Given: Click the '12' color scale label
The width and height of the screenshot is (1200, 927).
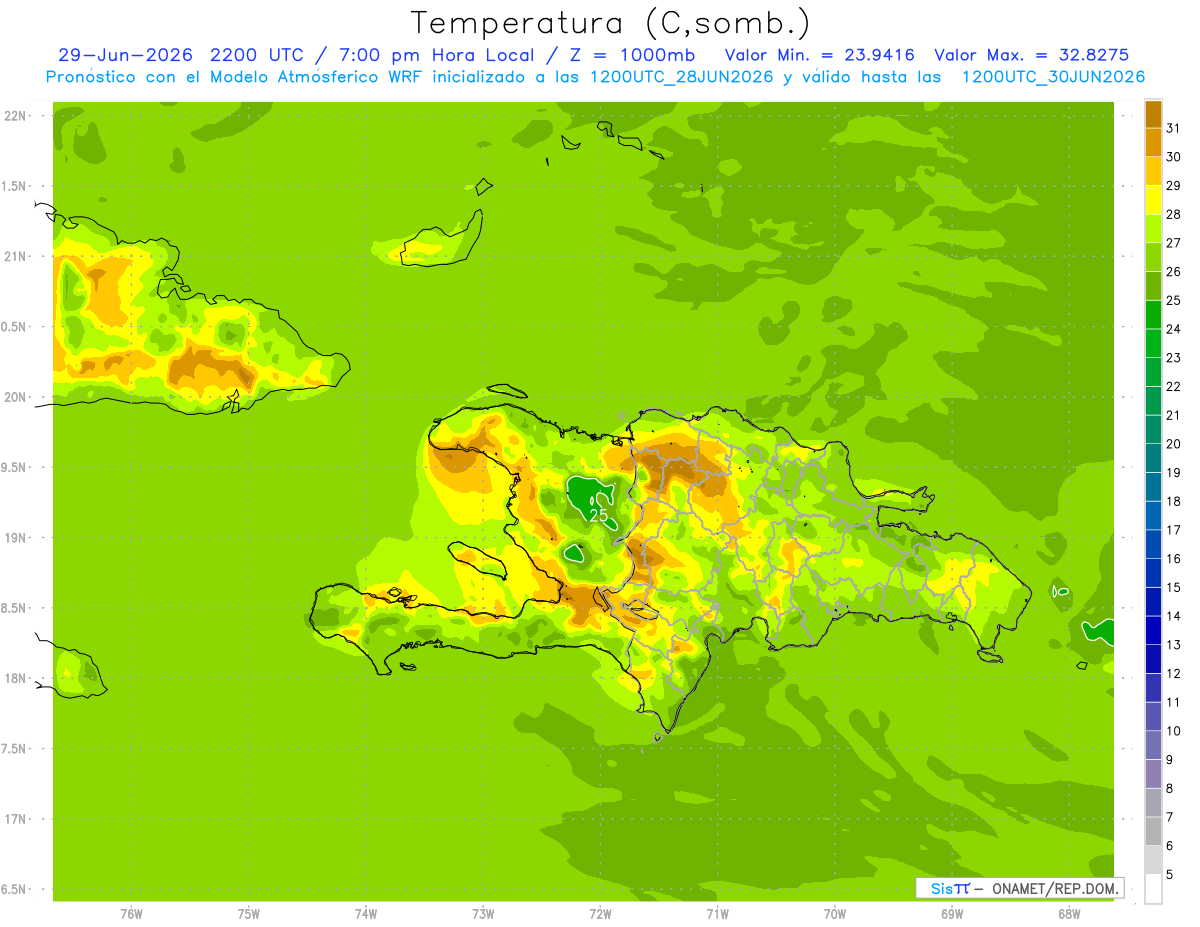Looking at the screenshot, I should (x=1174, y=673).
